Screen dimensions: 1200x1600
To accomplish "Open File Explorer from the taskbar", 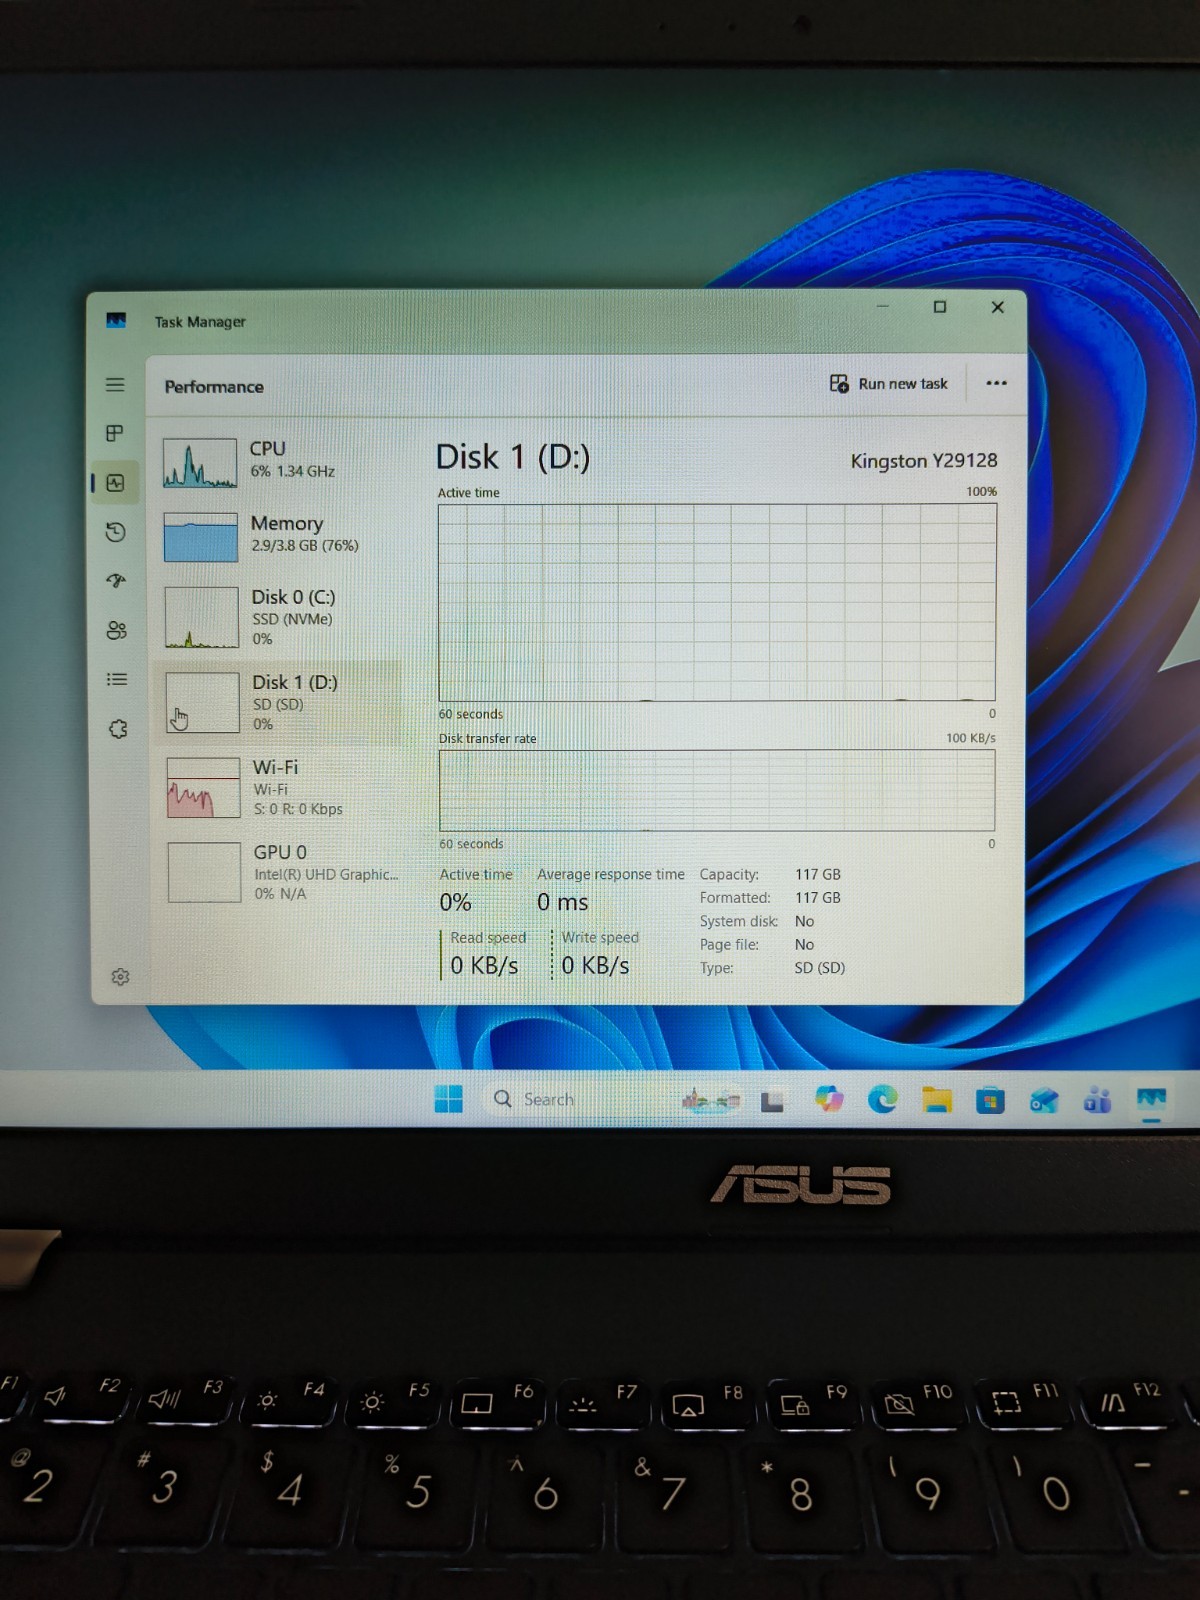I will [937, 1100].
